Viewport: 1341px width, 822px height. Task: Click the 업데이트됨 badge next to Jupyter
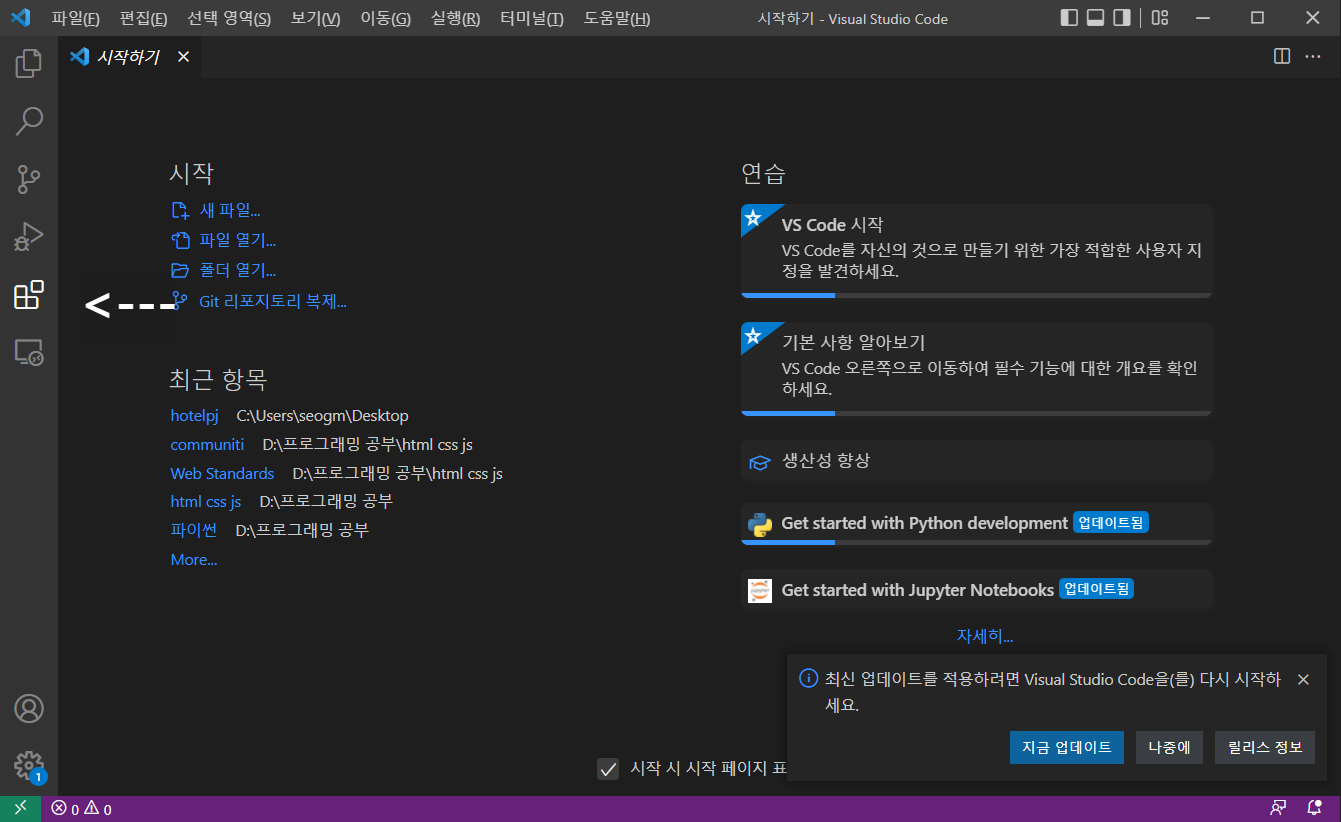point(1096,589)
